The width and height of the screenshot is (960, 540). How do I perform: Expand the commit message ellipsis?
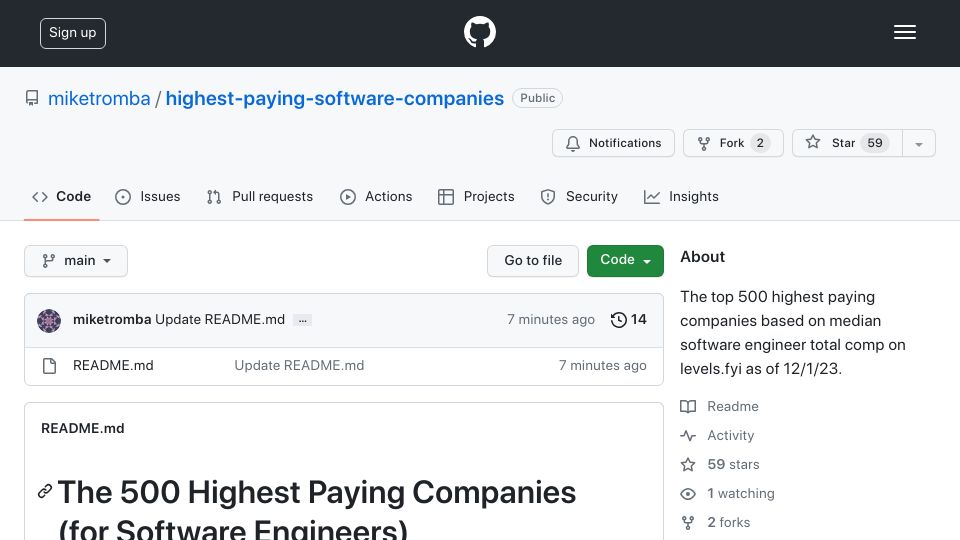[302, 320]
